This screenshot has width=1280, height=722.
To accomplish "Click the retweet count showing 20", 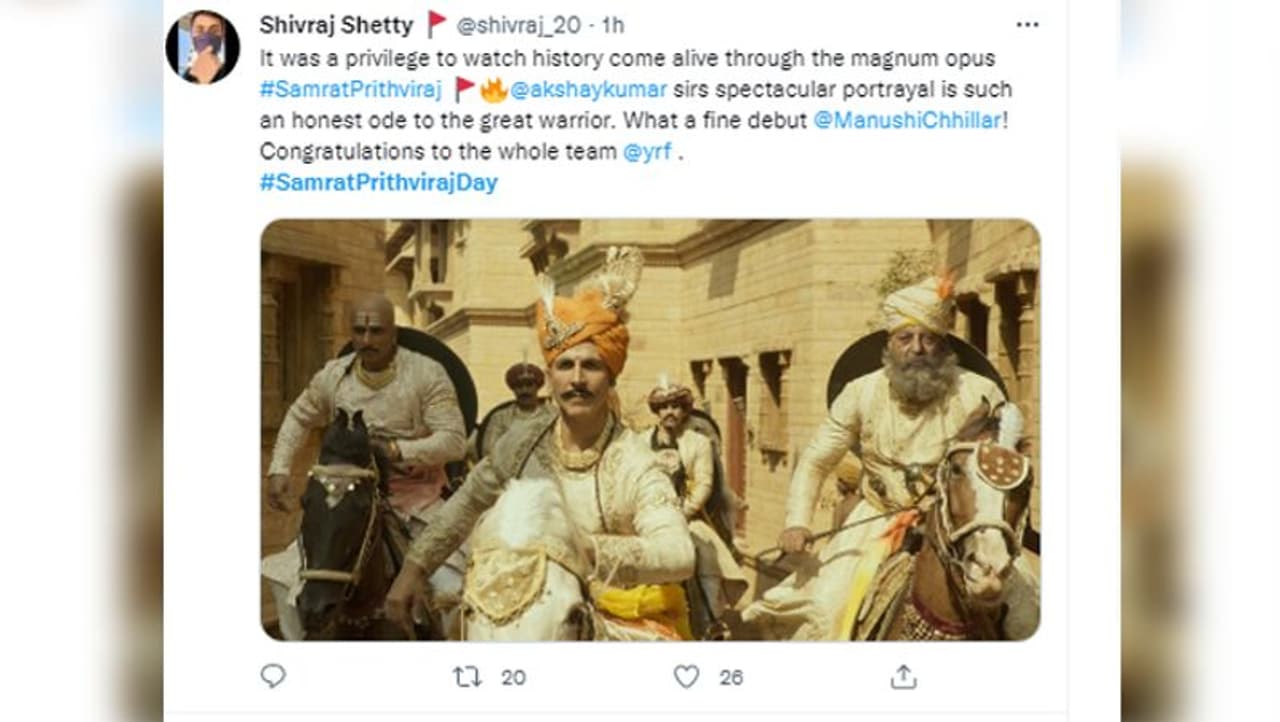I will (x=513, y=678).
